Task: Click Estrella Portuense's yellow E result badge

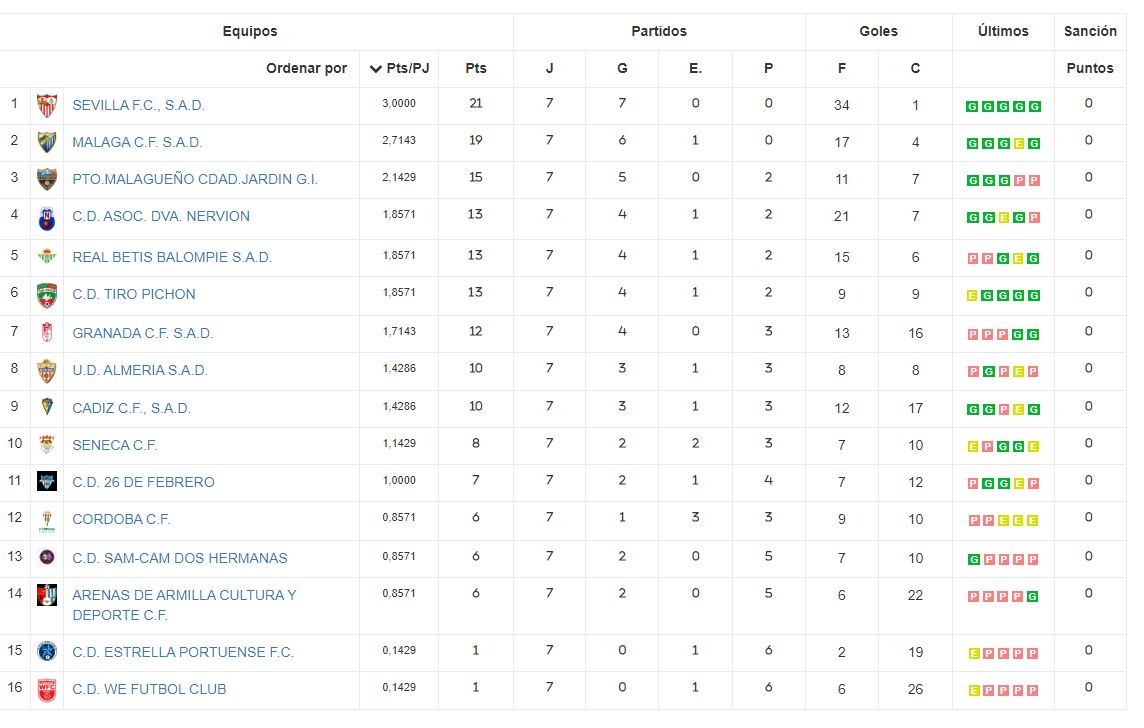Action: click(973, 654)
